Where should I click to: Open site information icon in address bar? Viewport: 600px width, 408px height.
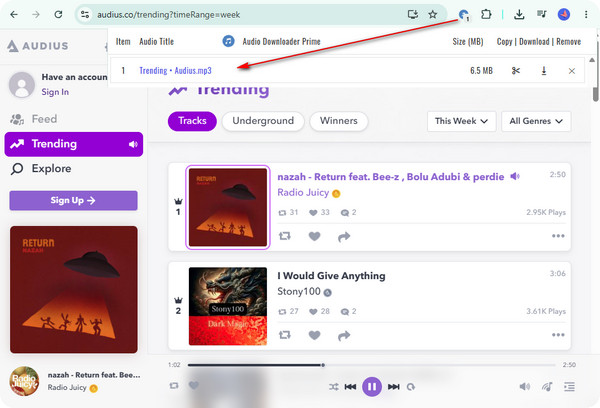[85, 15]
